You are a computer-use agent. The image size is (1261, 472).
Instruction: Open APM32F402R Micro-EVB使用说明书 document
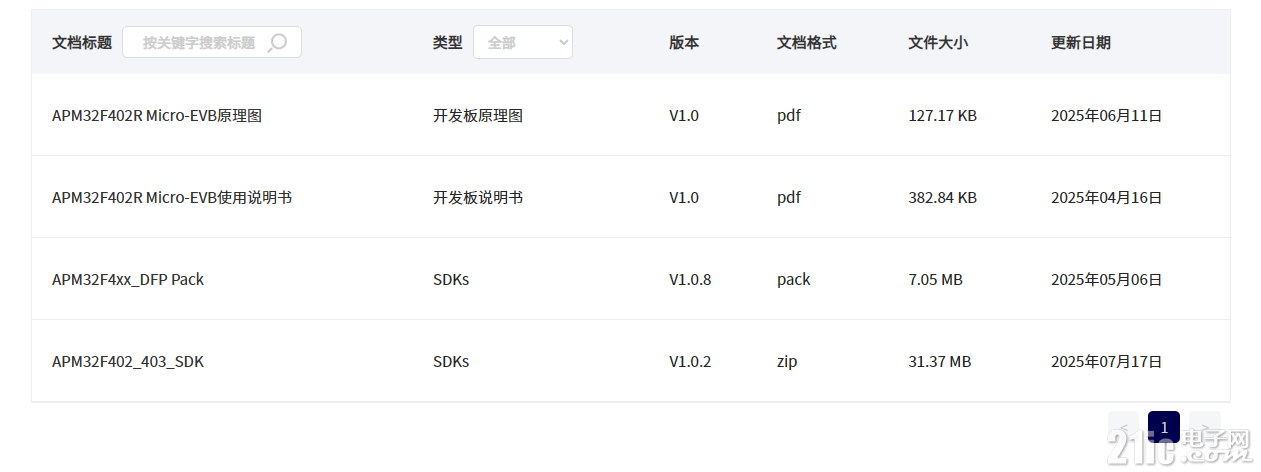(x=172, y=198)
